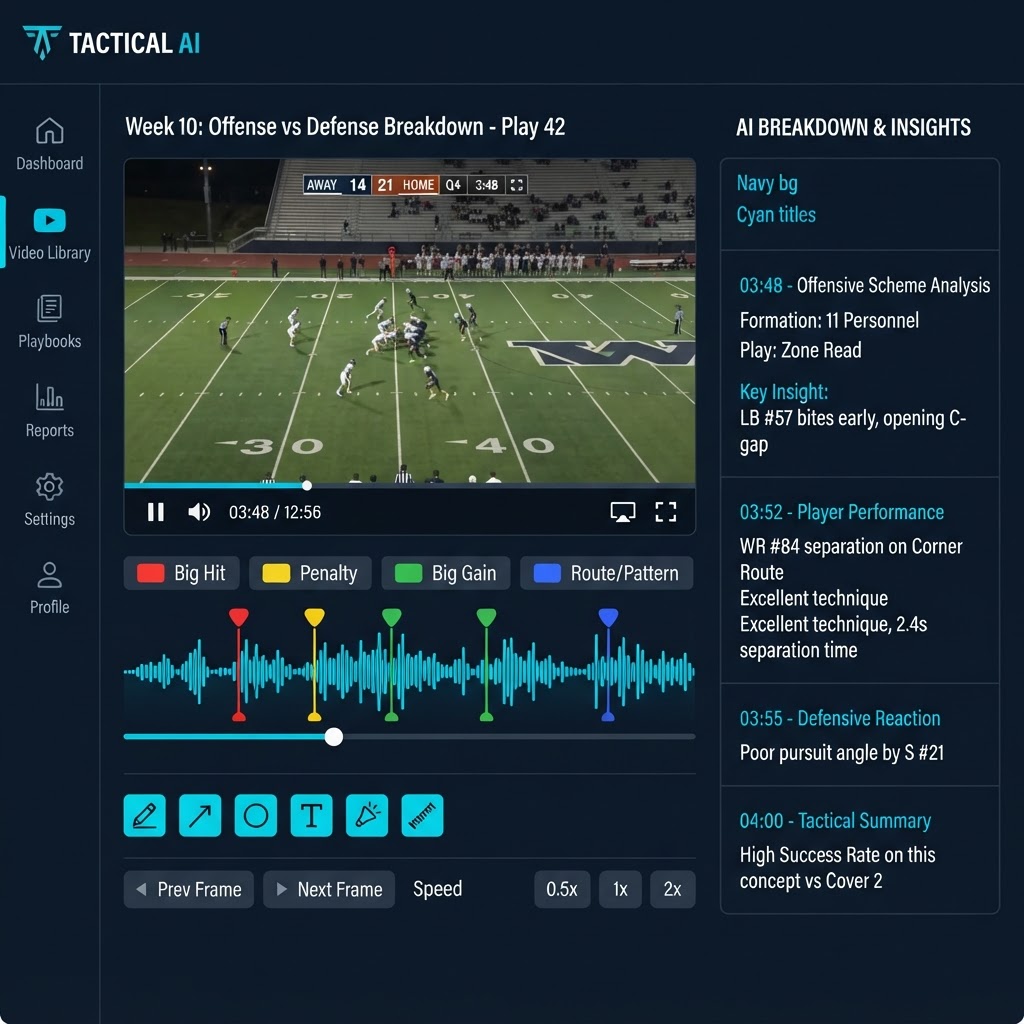
Task: Open the Dashboard home icon
Action: tap(50, 131)
